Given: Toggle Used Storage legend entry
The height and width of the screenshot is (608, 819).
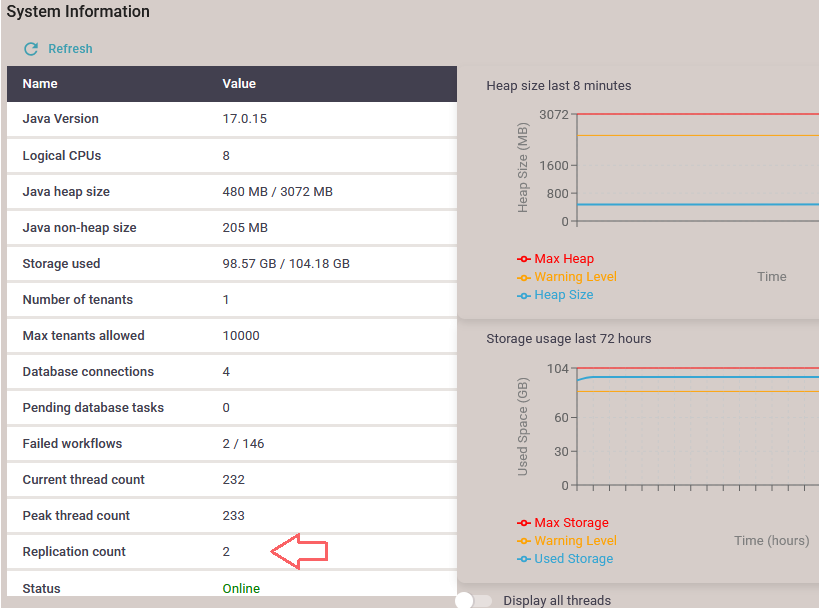Looking at the screenshot, I should 565,558.
